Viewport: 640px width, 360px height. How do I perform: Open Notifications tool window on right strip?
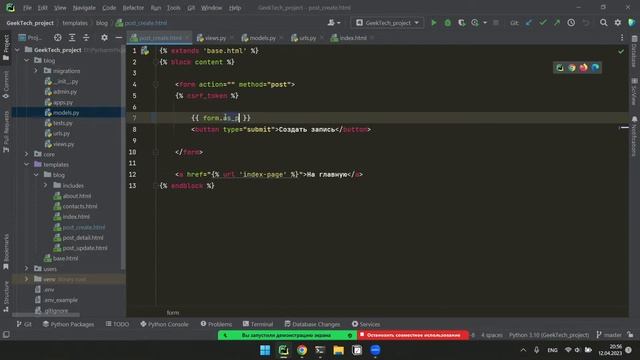pyautogui.click(x=634, y=136)
